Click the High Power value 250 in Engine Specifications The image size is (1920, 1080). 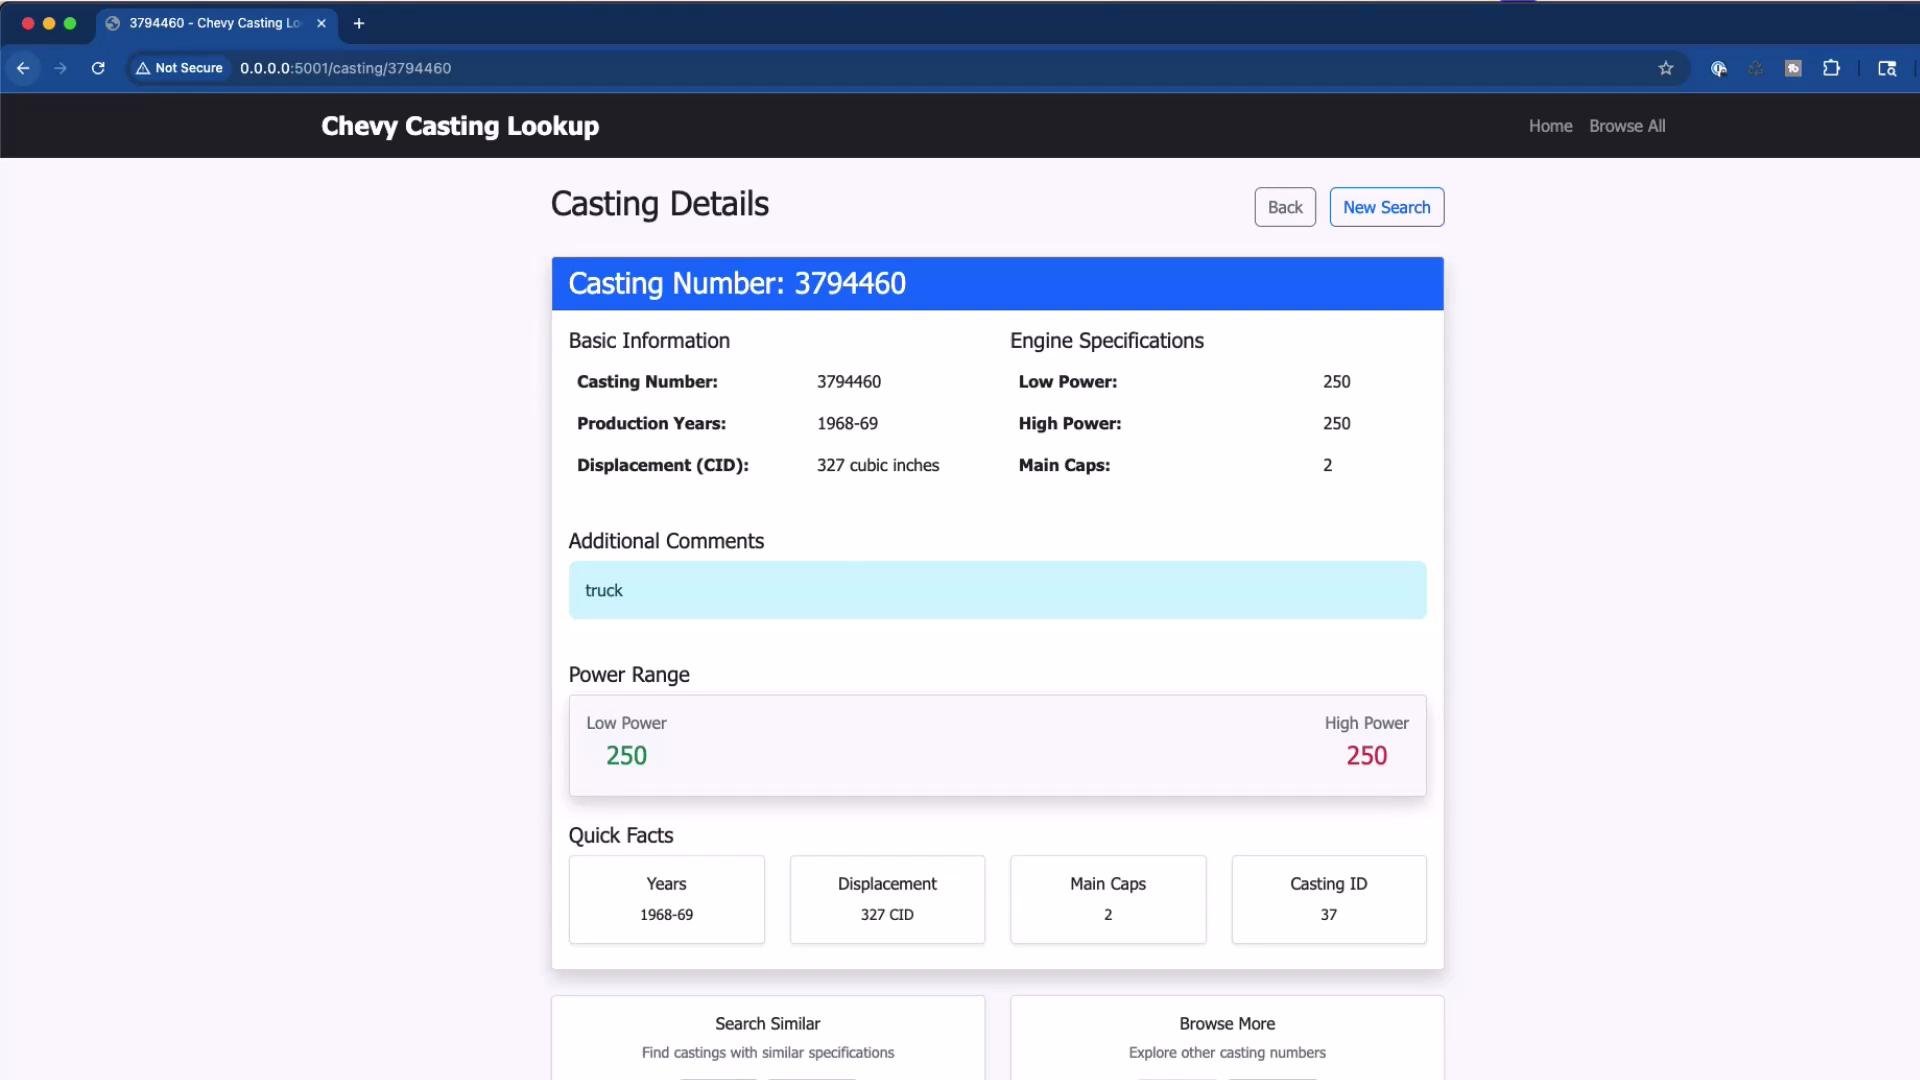pyautogui.click(x=1336, y=424)
